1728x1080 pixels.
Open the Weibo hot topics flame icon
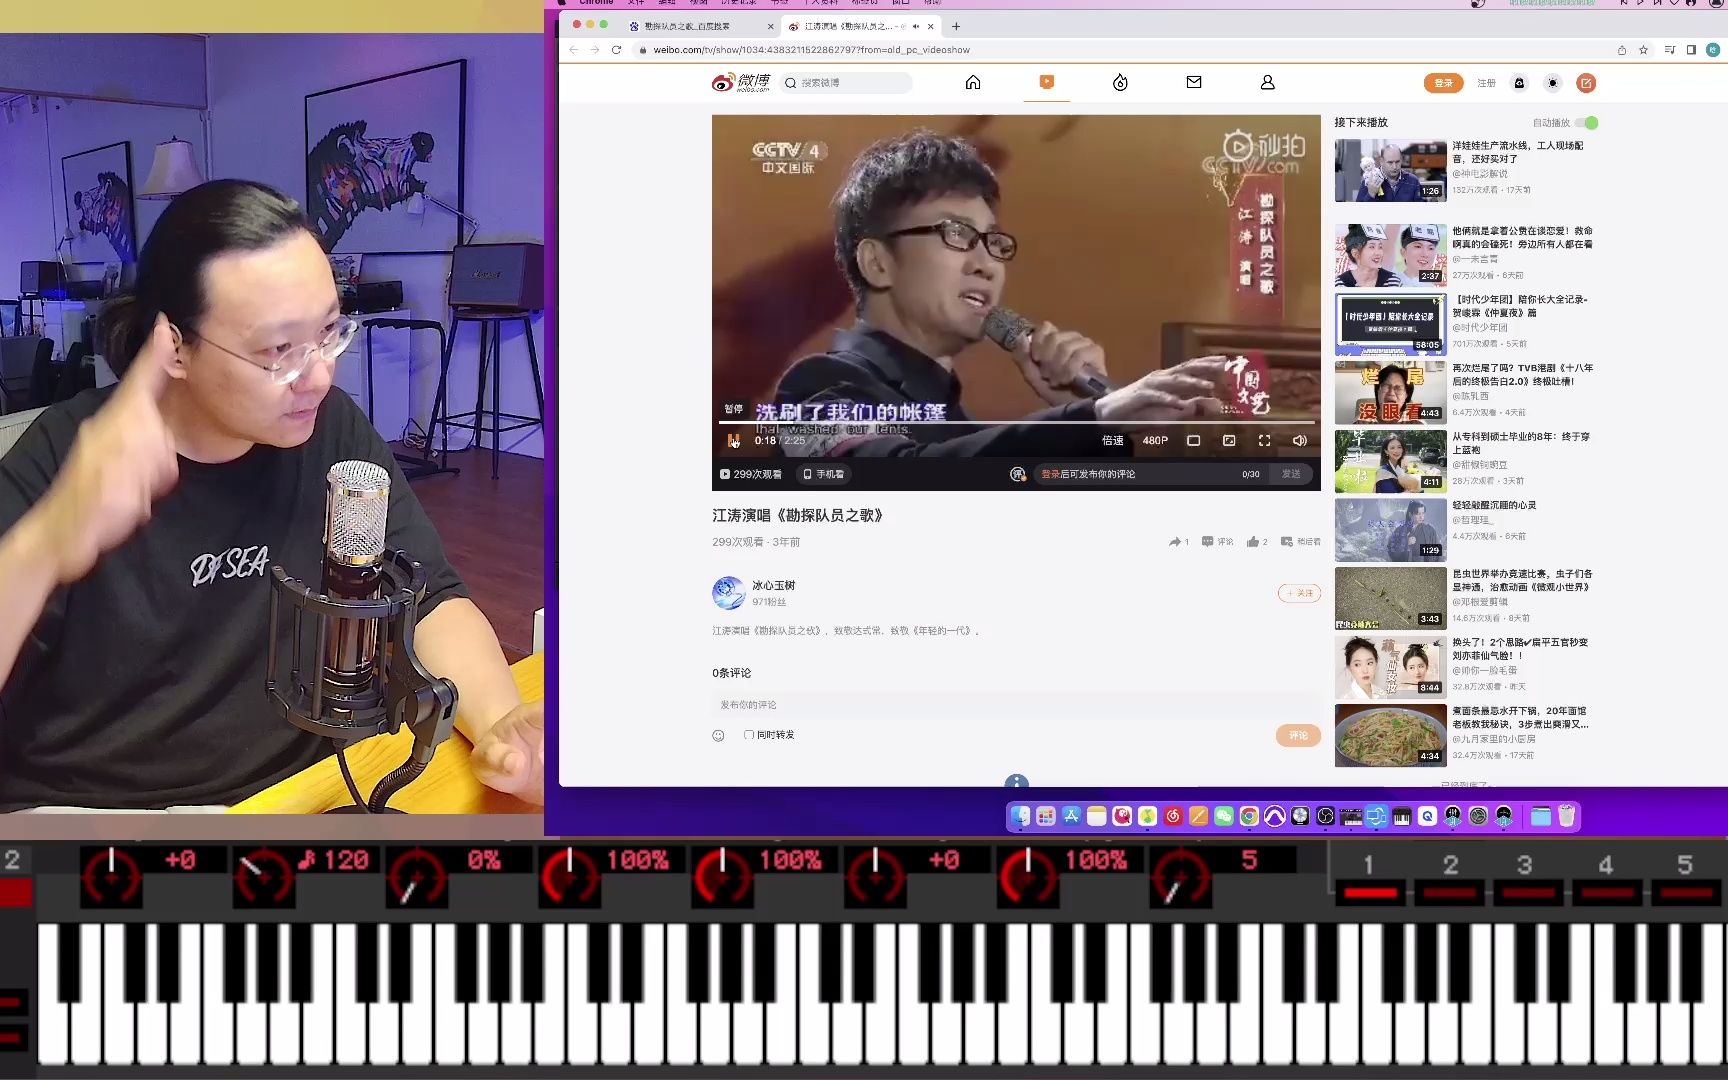point(1120,83)
